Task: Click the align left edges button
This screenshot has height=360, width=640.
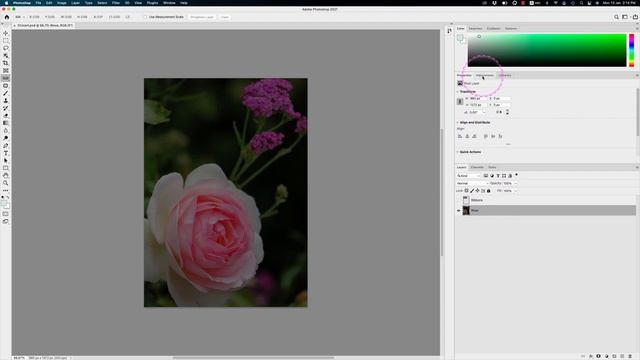Action: [x=460, y=136]
